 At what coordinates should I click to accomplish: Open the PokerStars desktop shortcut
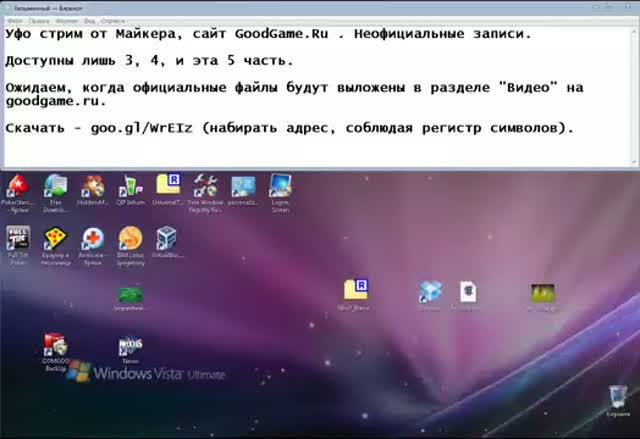click(18, 194)
